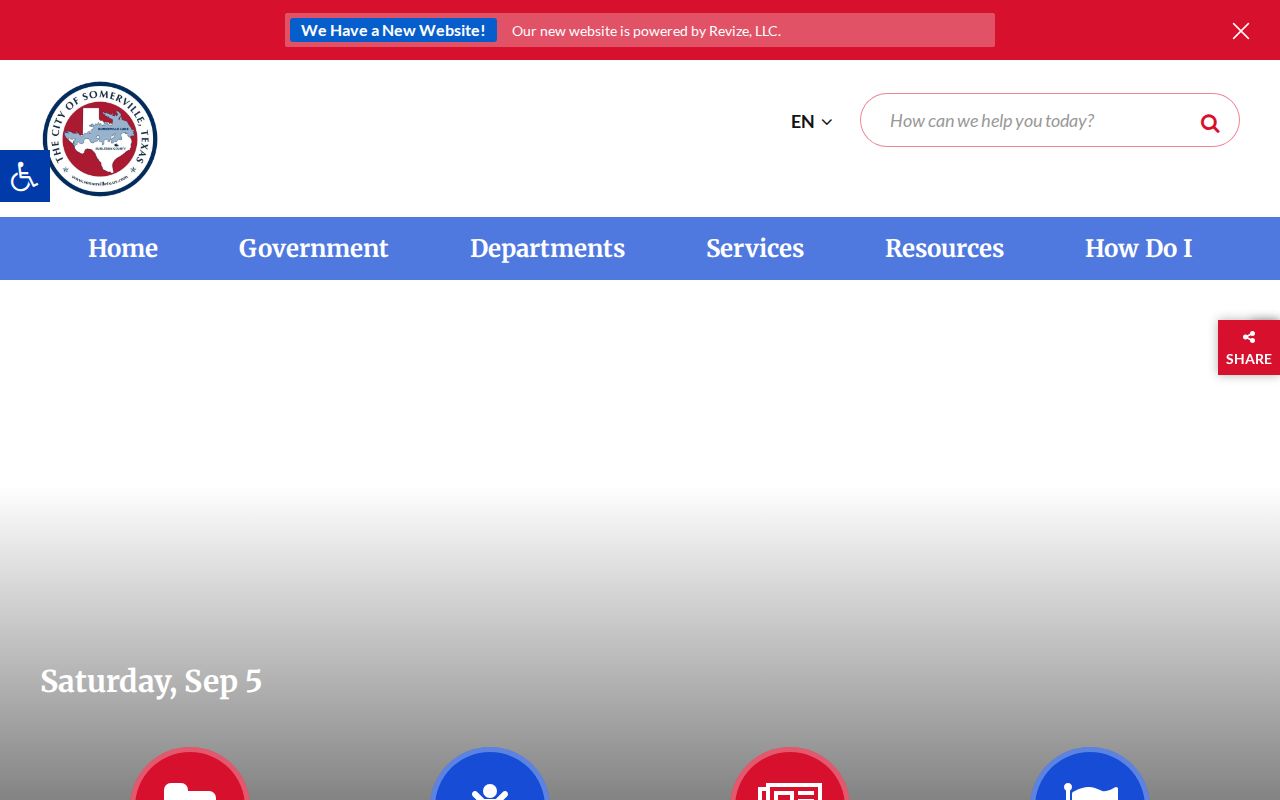Open the How Do I menu
1280x800 pixels.
tap(1139, 248)
